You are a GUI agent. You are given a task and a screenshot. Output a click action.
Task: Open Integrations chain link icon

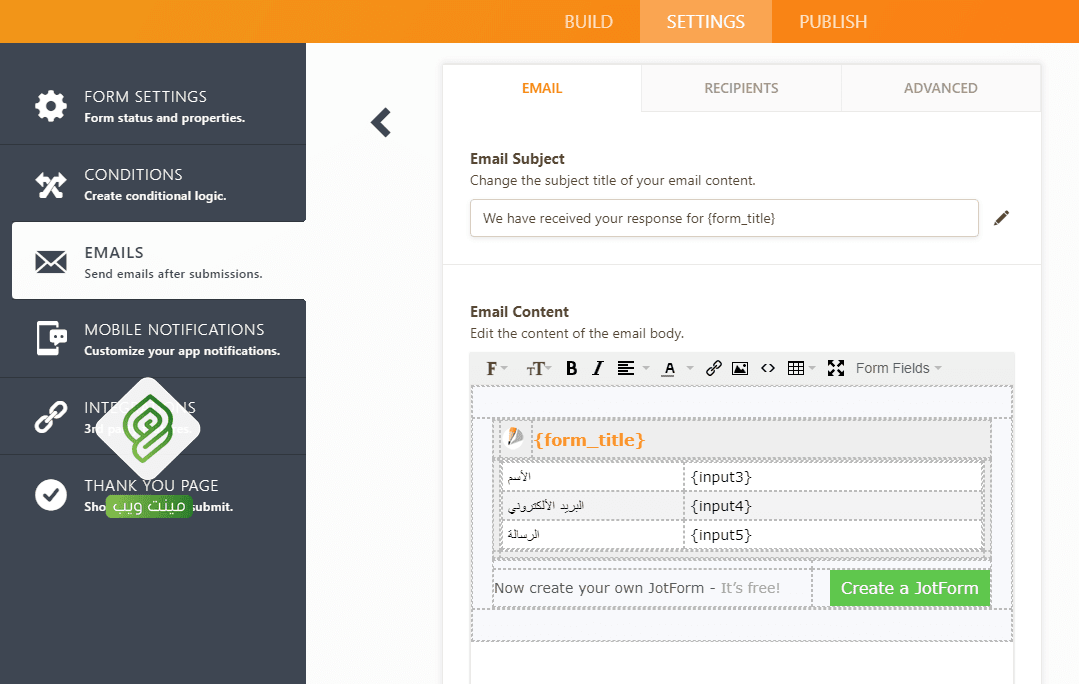51,417
